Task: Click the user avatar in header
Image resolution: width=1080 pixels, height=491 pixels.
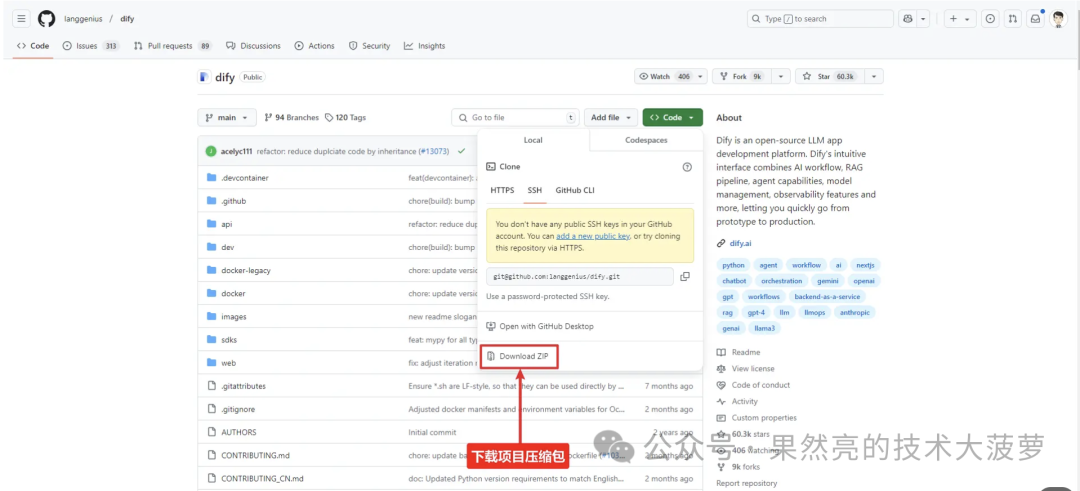Action: pyautogui.click(x=1059, y=19)
